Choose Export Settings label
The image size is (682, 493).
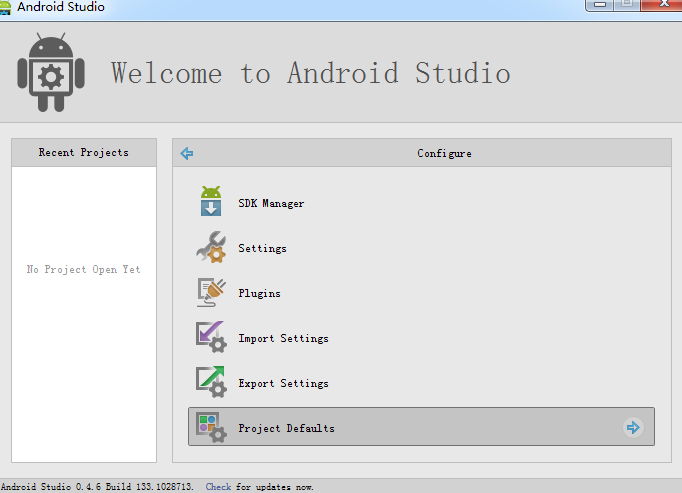[283, 383]
